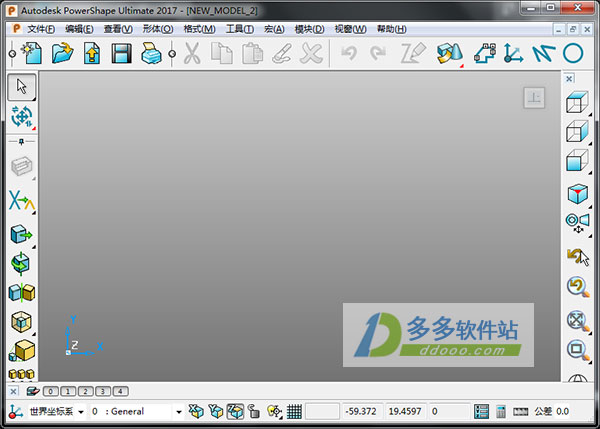Viewport: 600px width, 429px height.
Task: Open the 格式(M) menu
Action: pyautogui.click(x=199, y=29)
